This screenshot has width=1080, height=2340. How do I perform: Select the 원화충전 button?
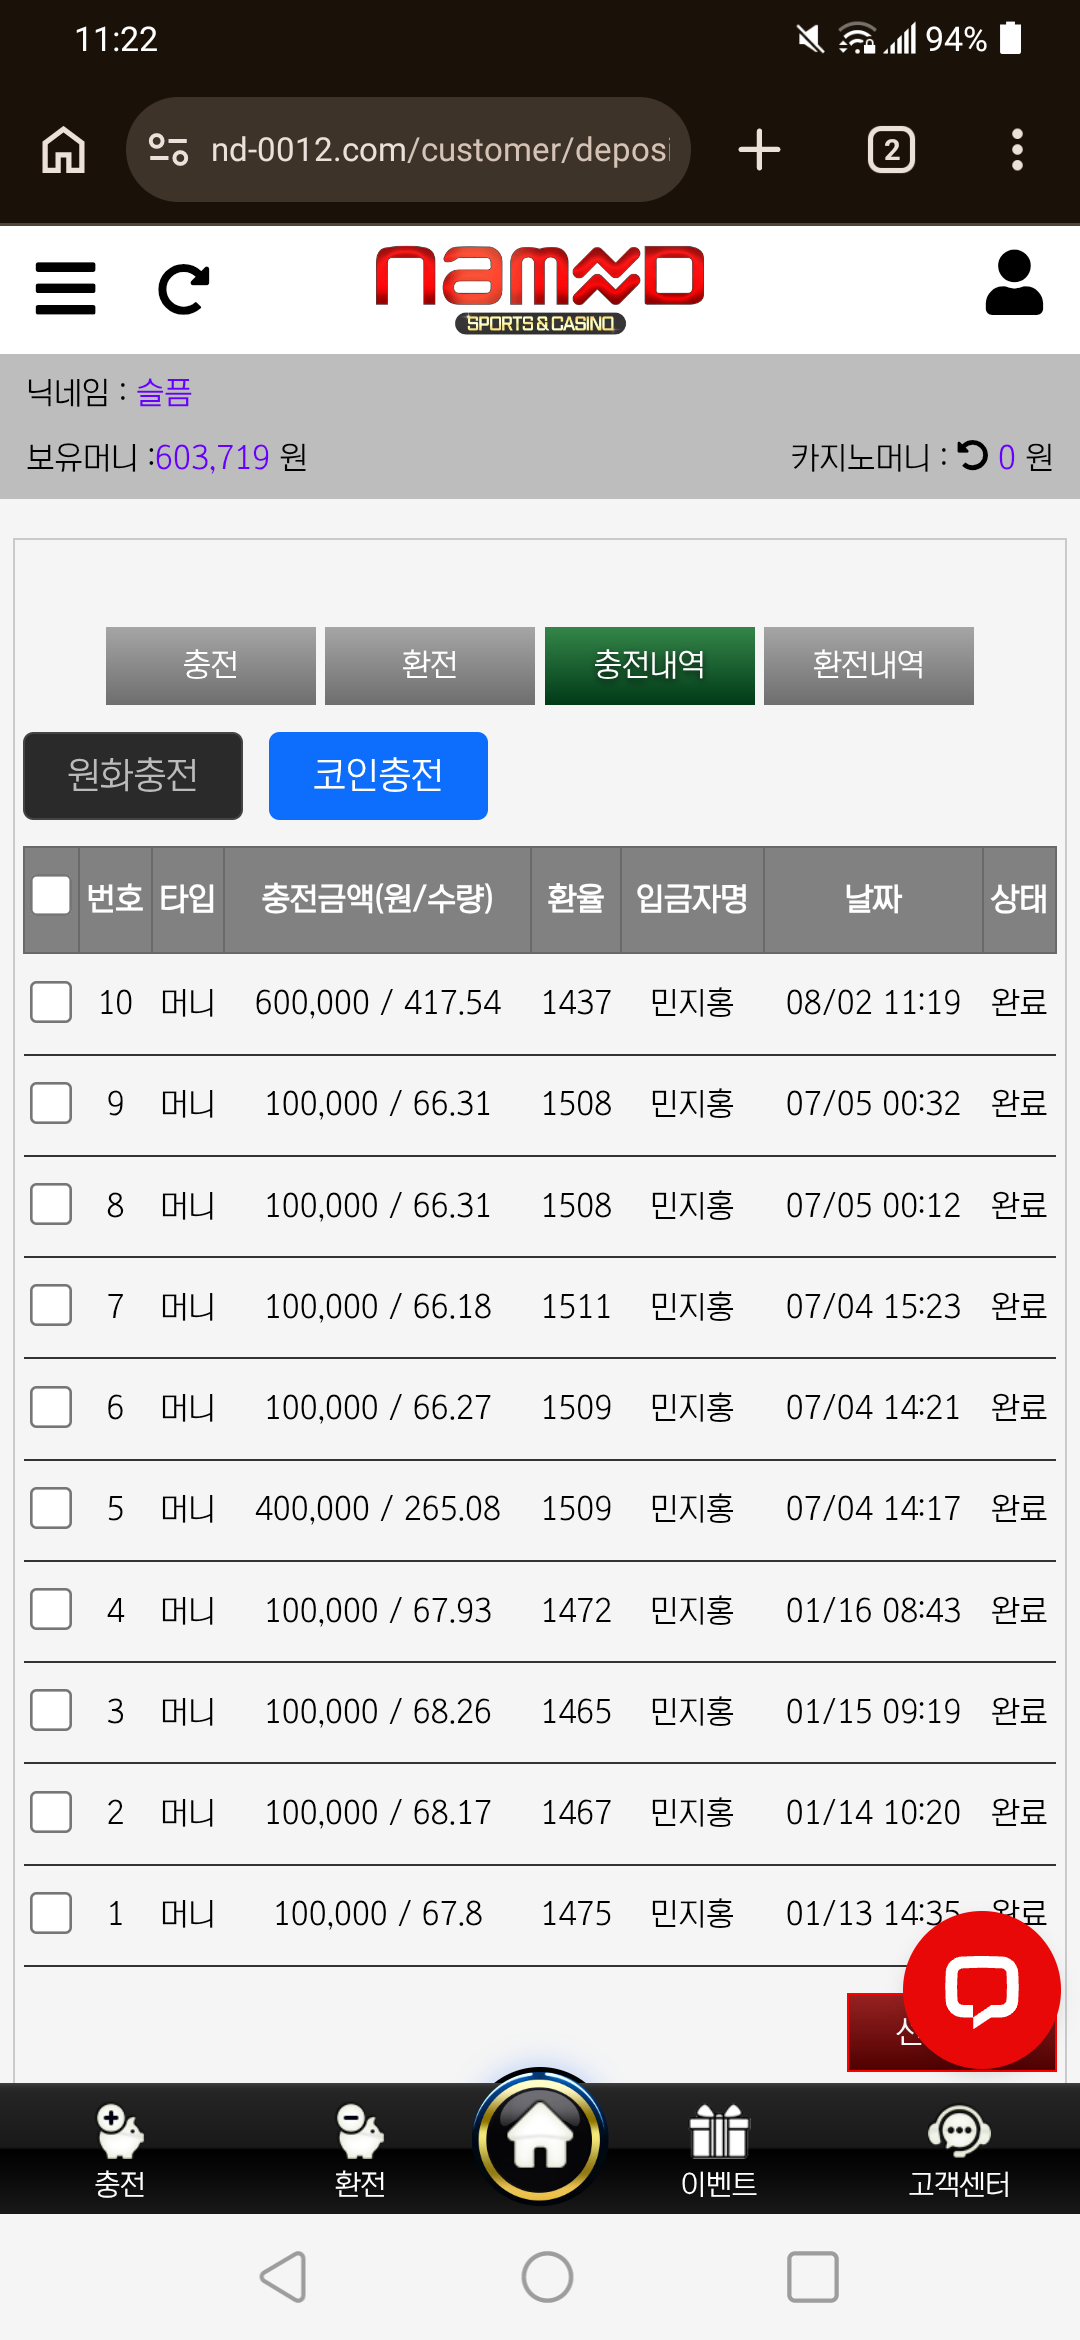(x=133, y=776)
